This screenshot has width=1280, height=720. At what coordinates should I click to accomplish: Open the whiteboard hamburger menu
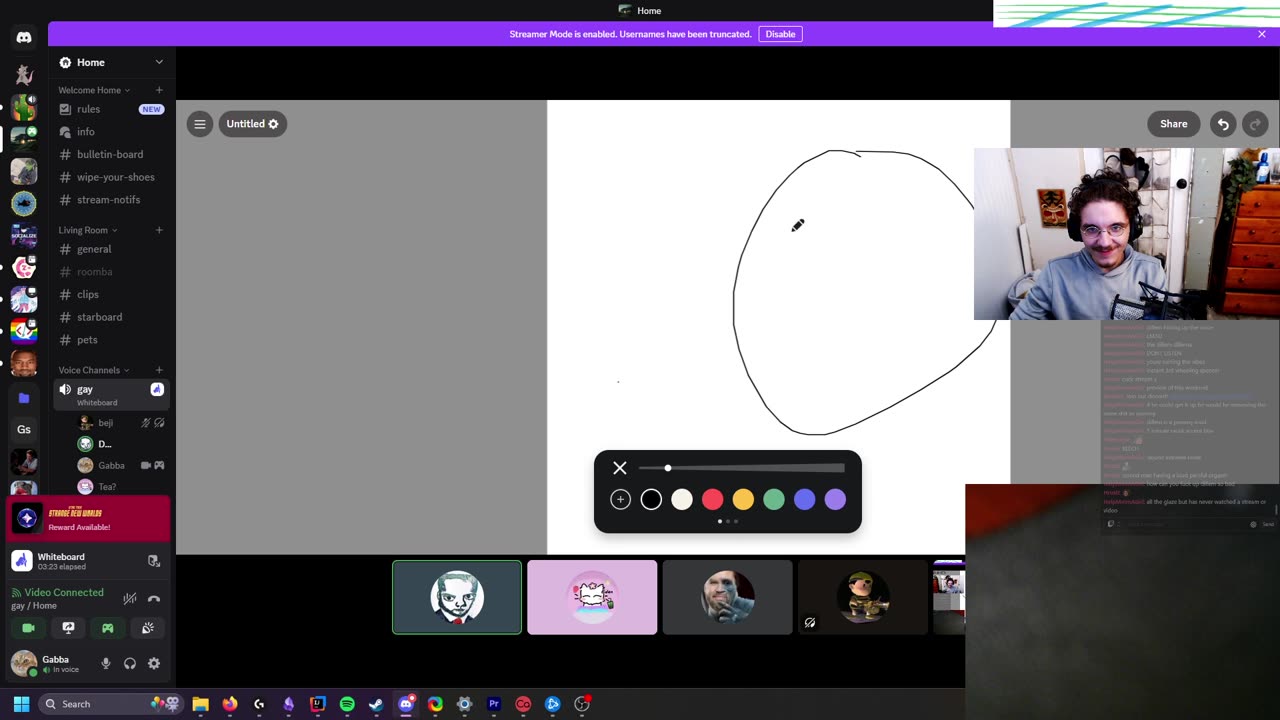coord(200,124)
